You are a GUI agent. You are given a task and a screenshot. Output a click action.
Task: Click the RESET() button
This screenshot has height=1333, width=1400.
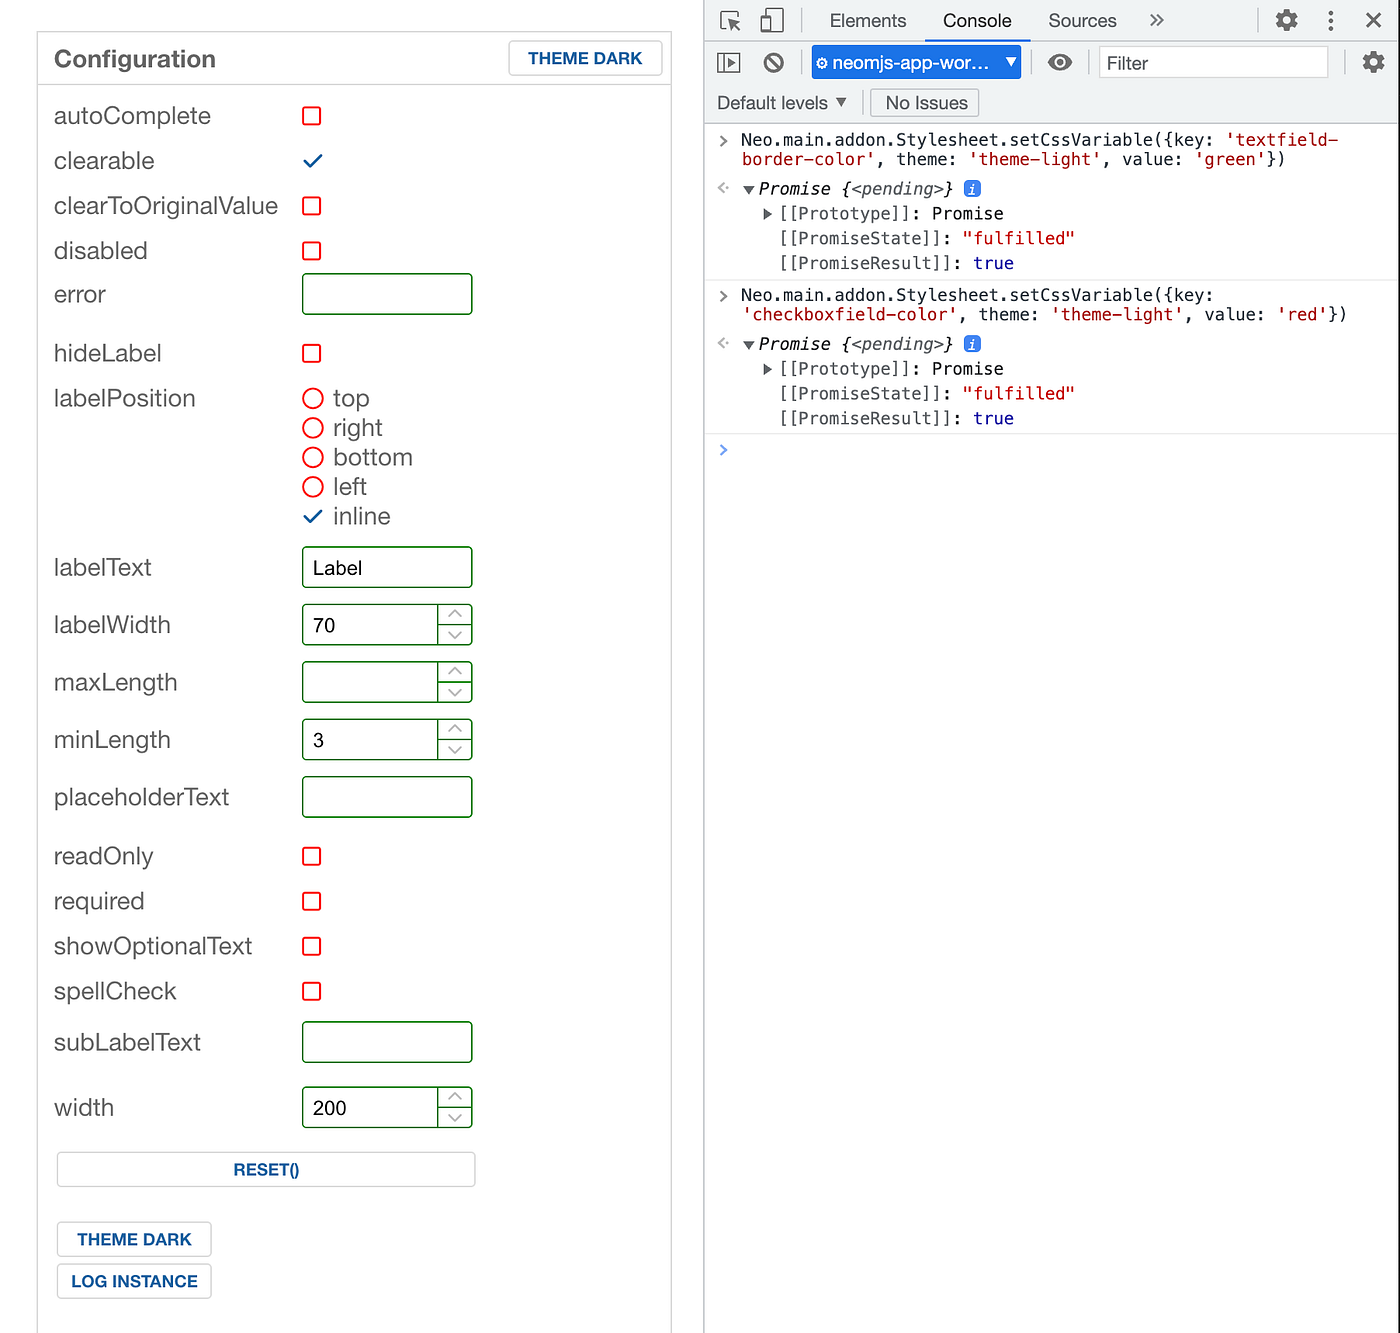point(266,1170)
